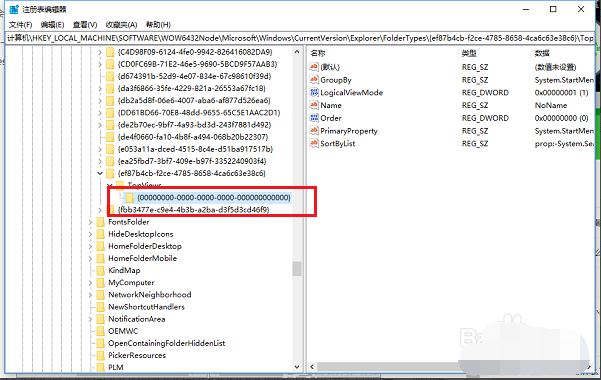Expand the MyComputer key
The height and width of the screenshot is (380, 601).
[x=90, y=283]
